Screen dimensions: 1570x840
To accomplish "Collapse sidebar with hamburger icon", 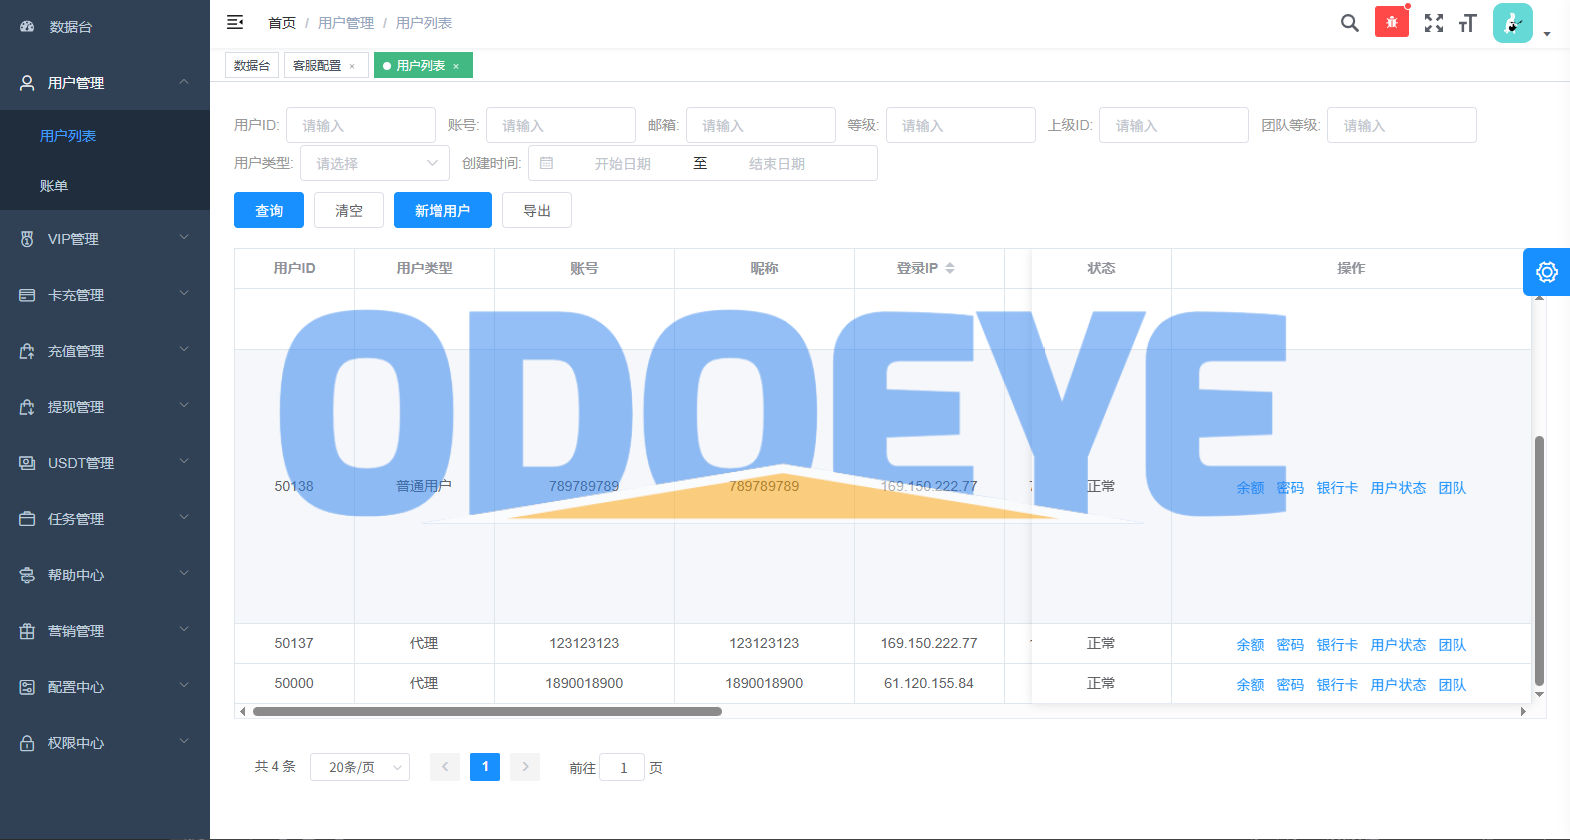I will (235, 22).
